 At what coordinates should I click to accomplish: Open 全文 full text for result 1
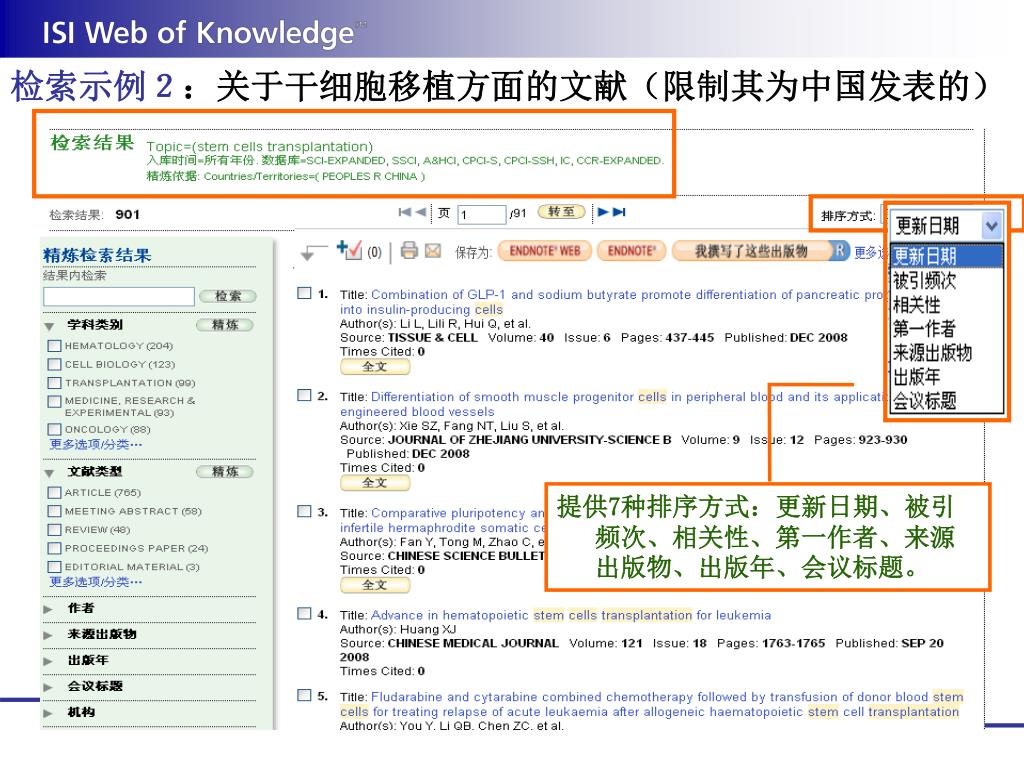coord(375,367)
